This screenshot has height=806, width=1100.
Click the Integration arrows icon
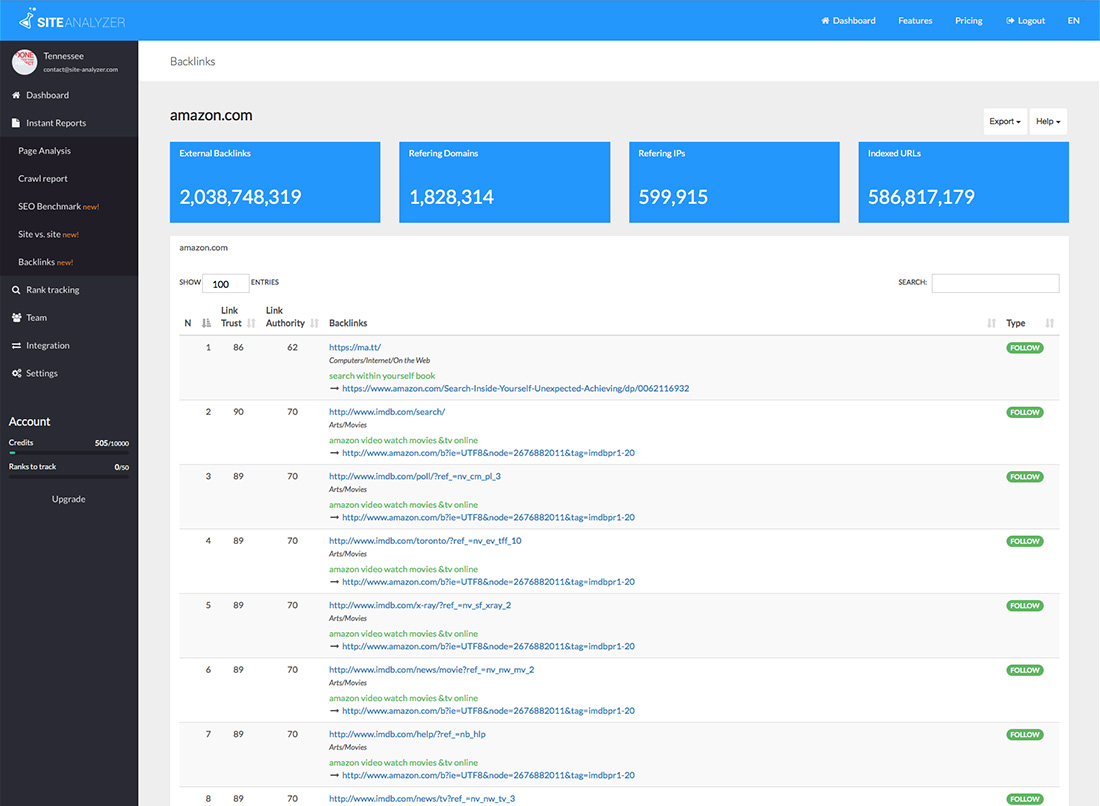pos(16,345)
